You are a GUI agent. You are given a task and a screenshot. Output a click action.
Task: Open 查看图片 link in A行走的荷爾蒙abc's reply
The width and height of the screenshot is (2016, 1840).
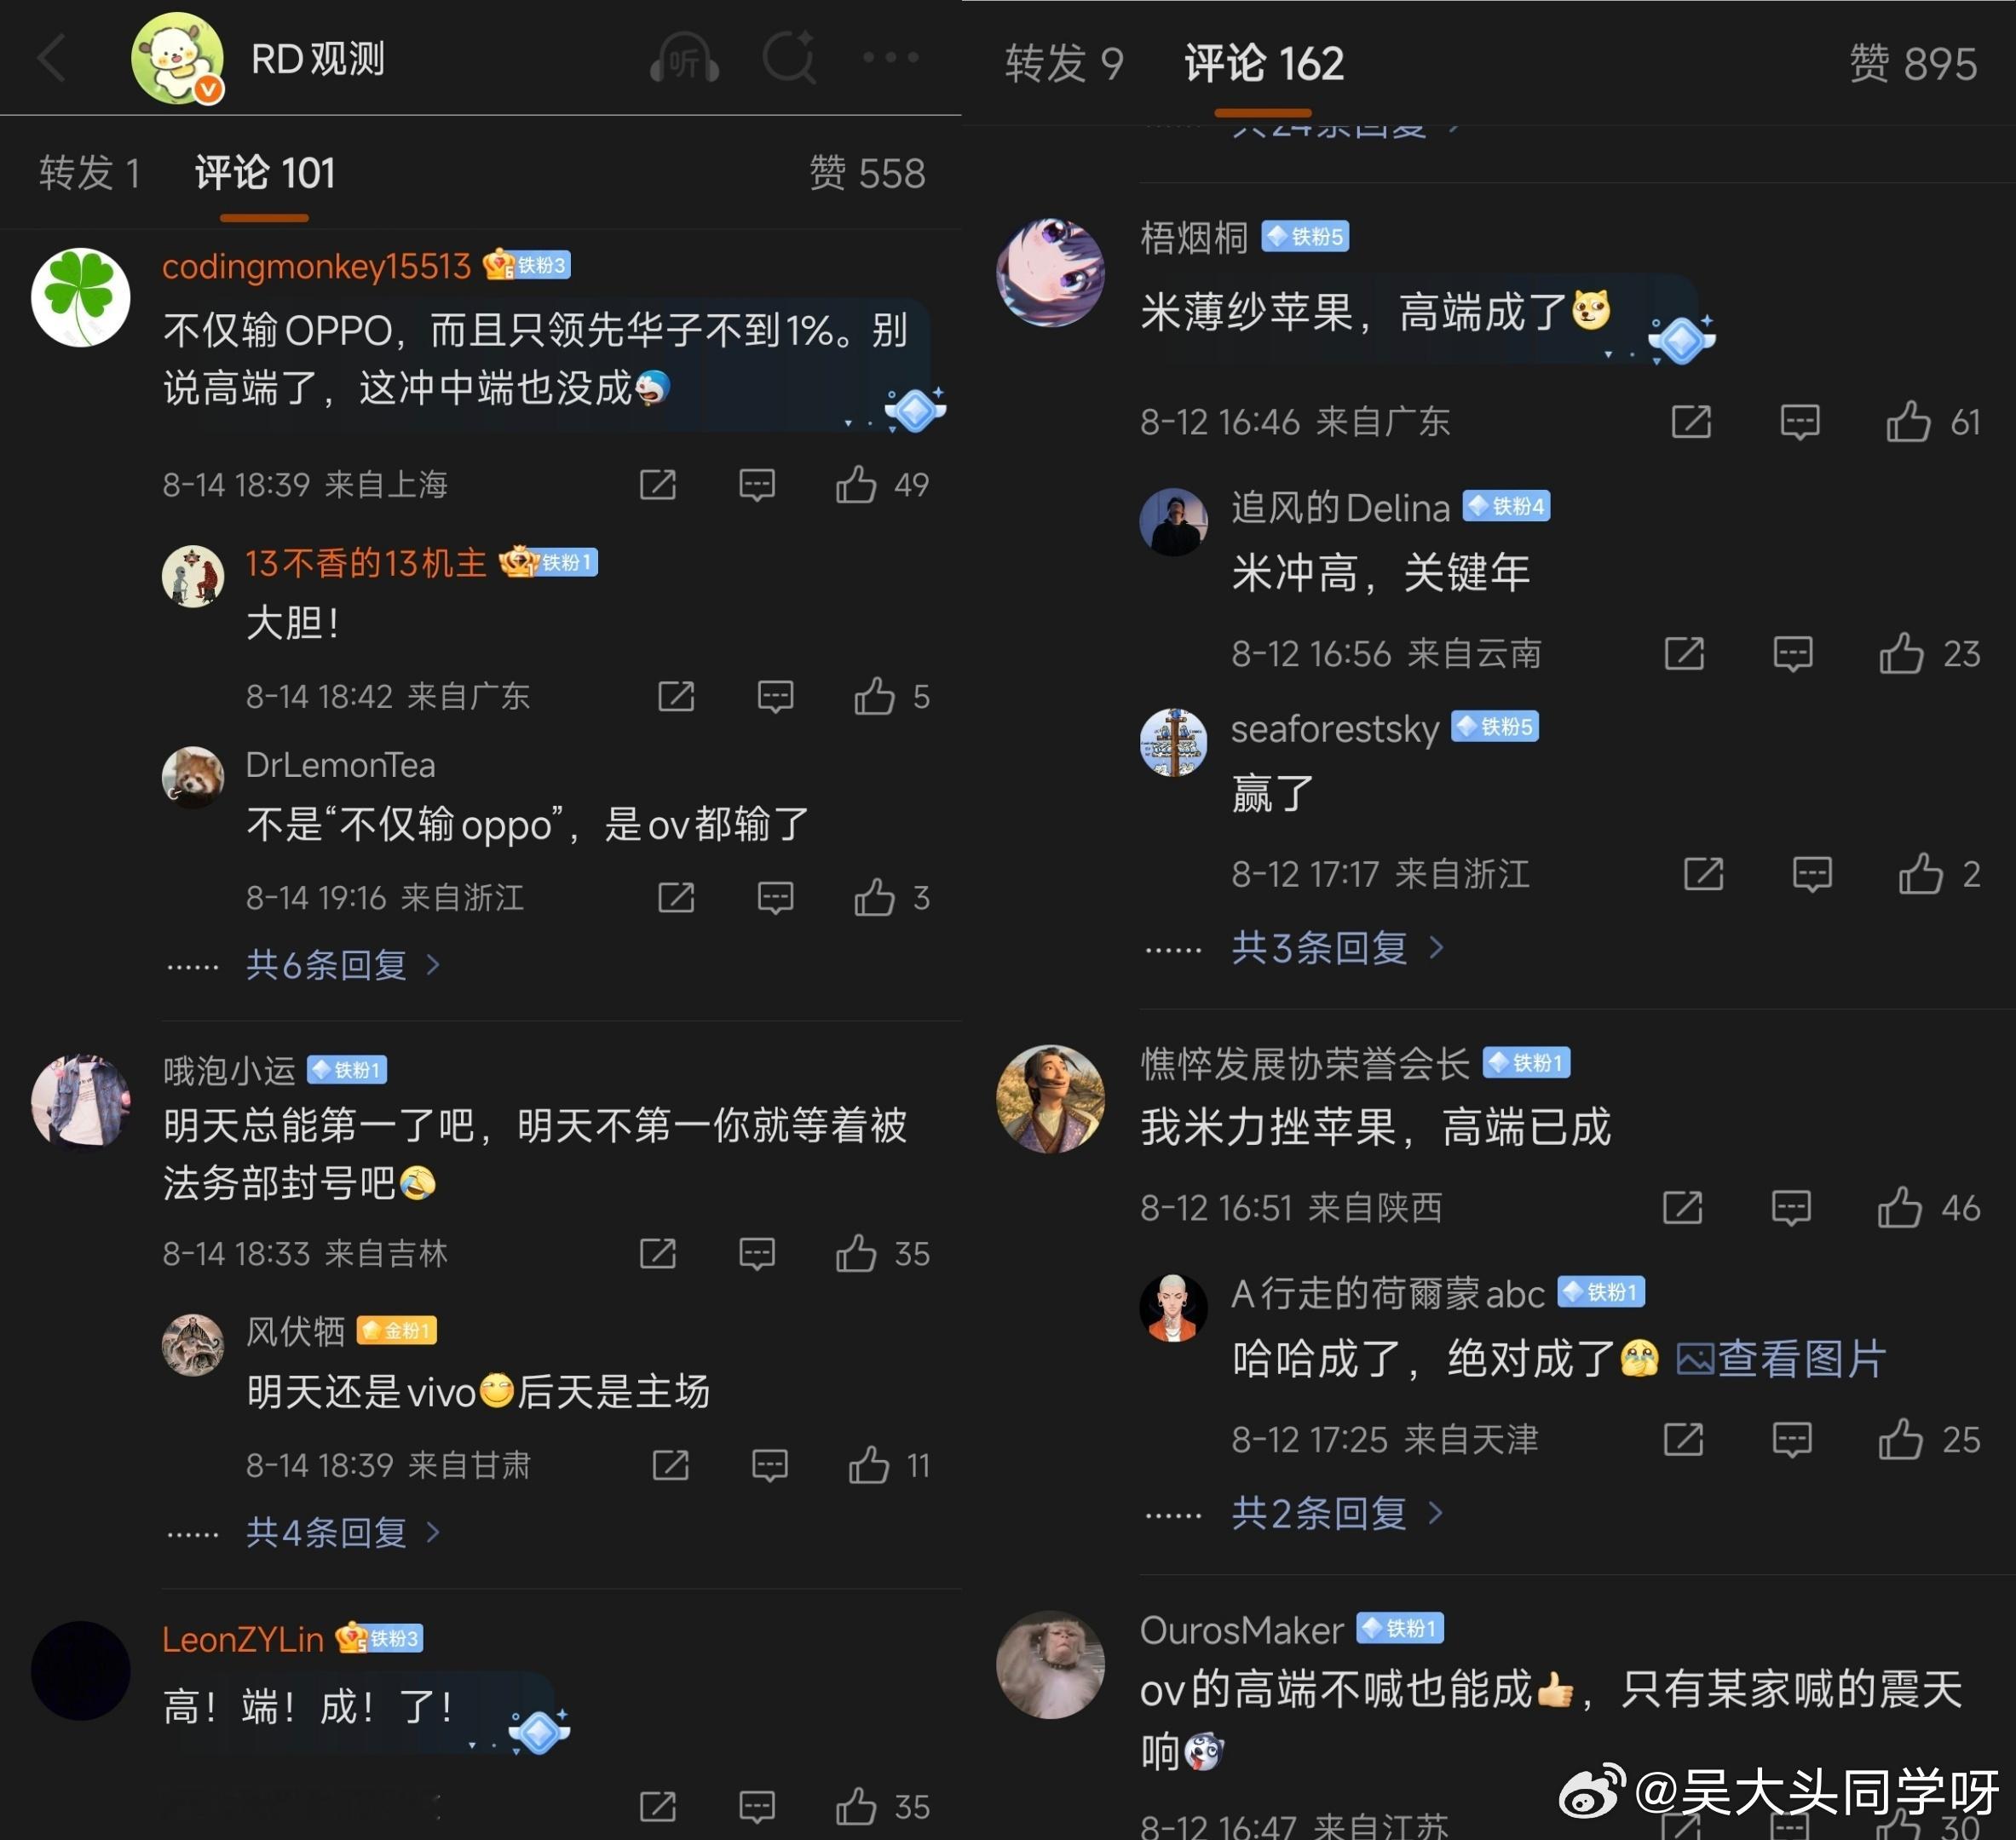pyautogui.click(x=1780, y=1359)
